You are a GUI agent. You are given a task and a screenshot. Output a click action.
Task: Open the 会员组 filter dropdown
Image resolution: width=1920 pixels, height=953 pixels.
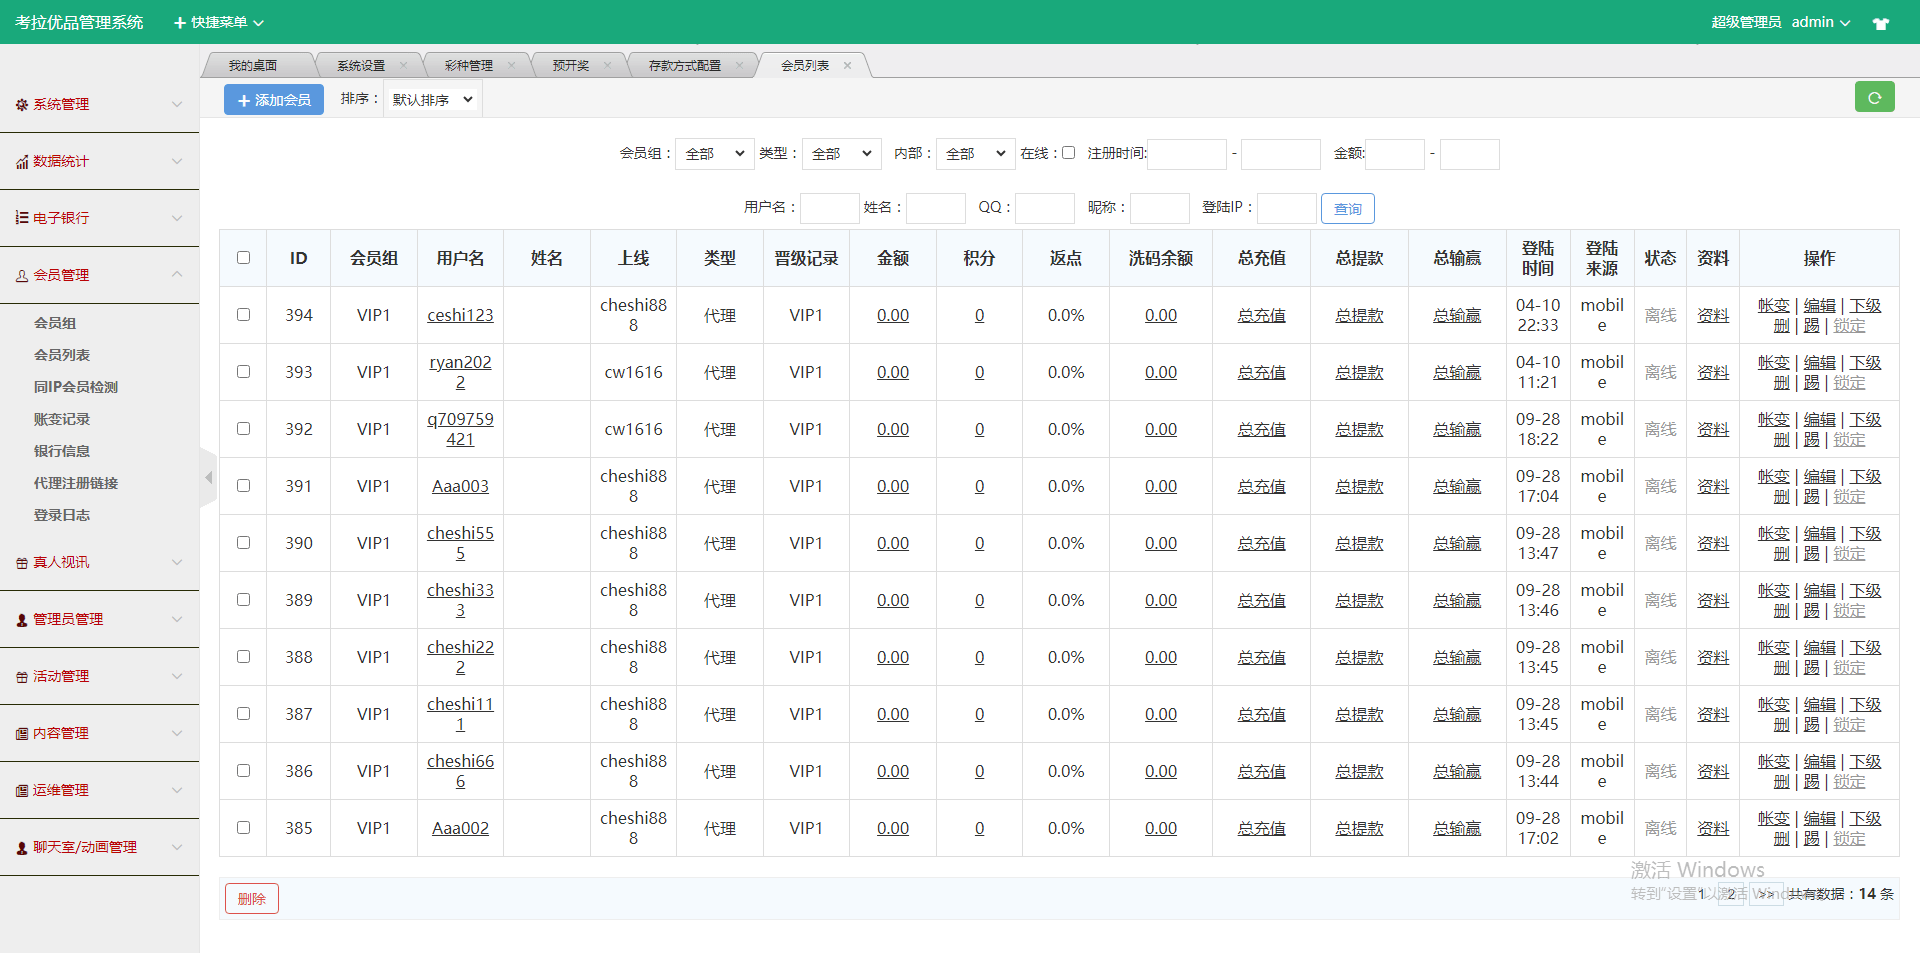(714, 154)
